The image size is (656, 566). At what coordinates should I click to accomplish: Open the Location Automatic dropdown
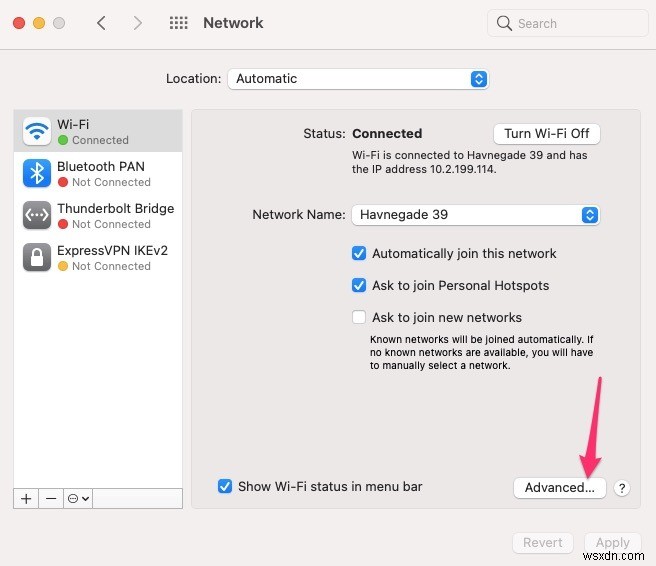point(358,79)
